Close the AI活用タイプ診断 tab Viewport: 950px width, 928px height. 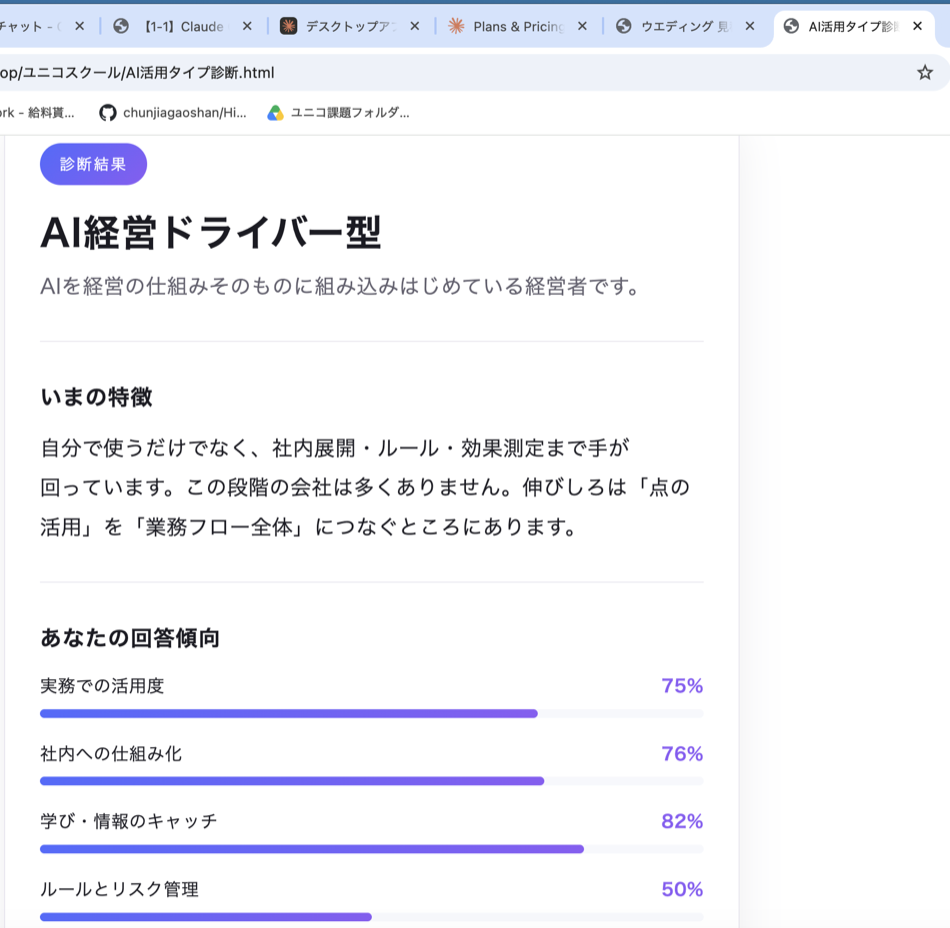click(917, 26)
